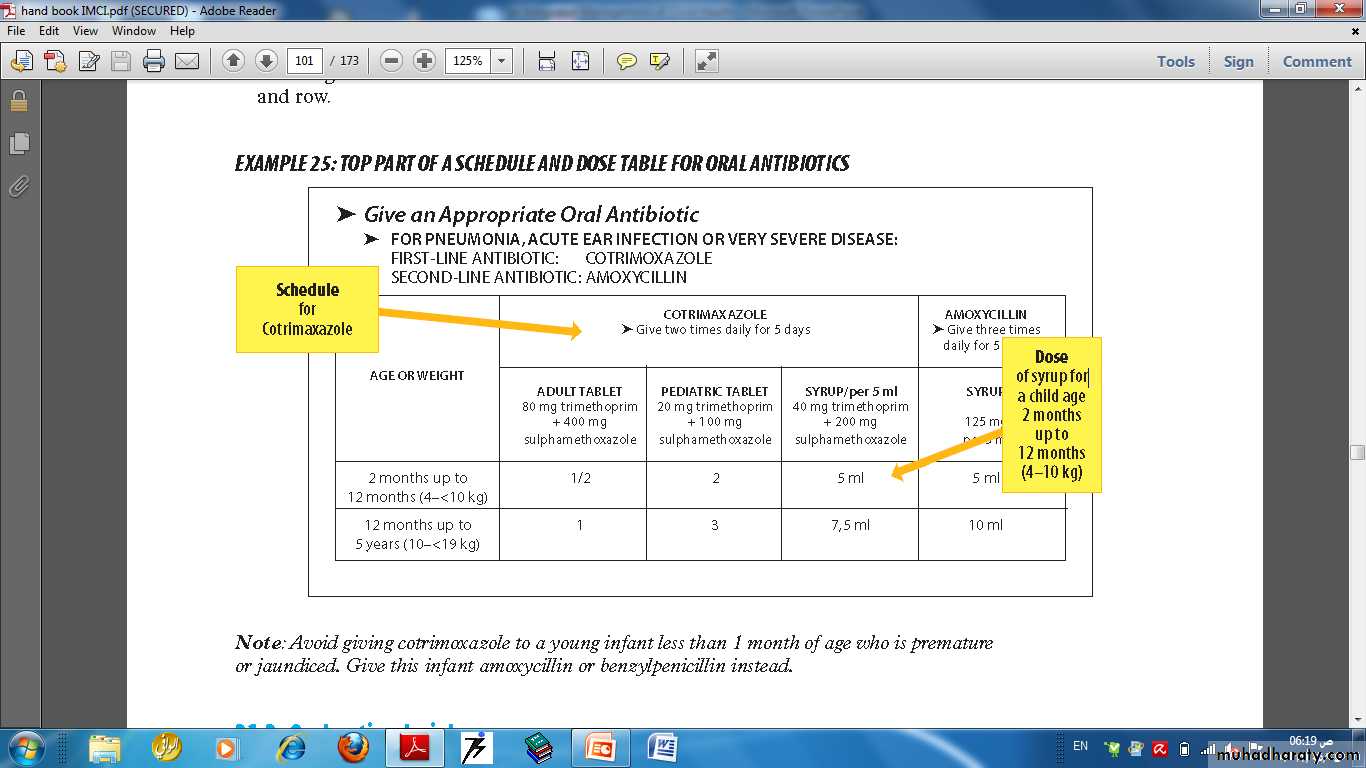The image size is (1366, 768).
Task: Click the Print file toolbar icon
Action: (153, 61)
